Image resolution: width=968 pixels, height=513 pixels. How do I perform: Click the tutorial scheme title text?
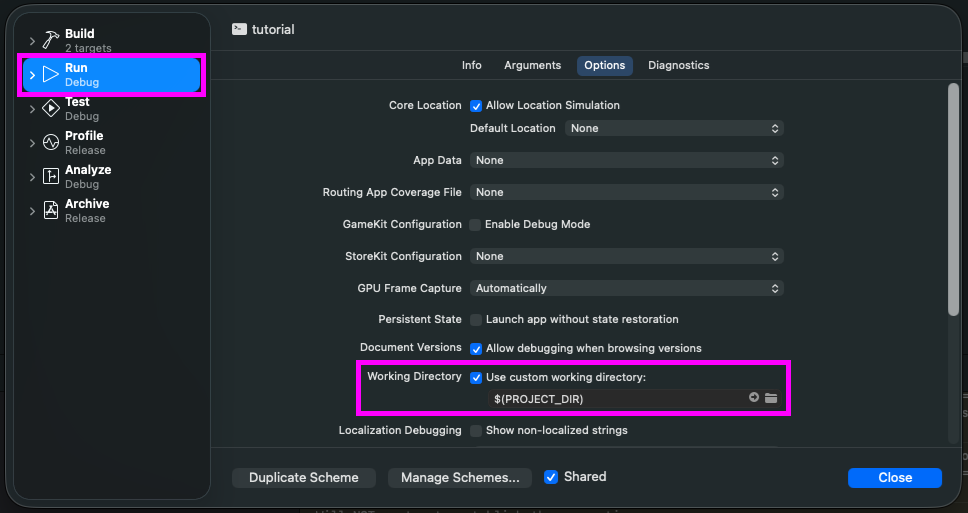pos(273,30)
